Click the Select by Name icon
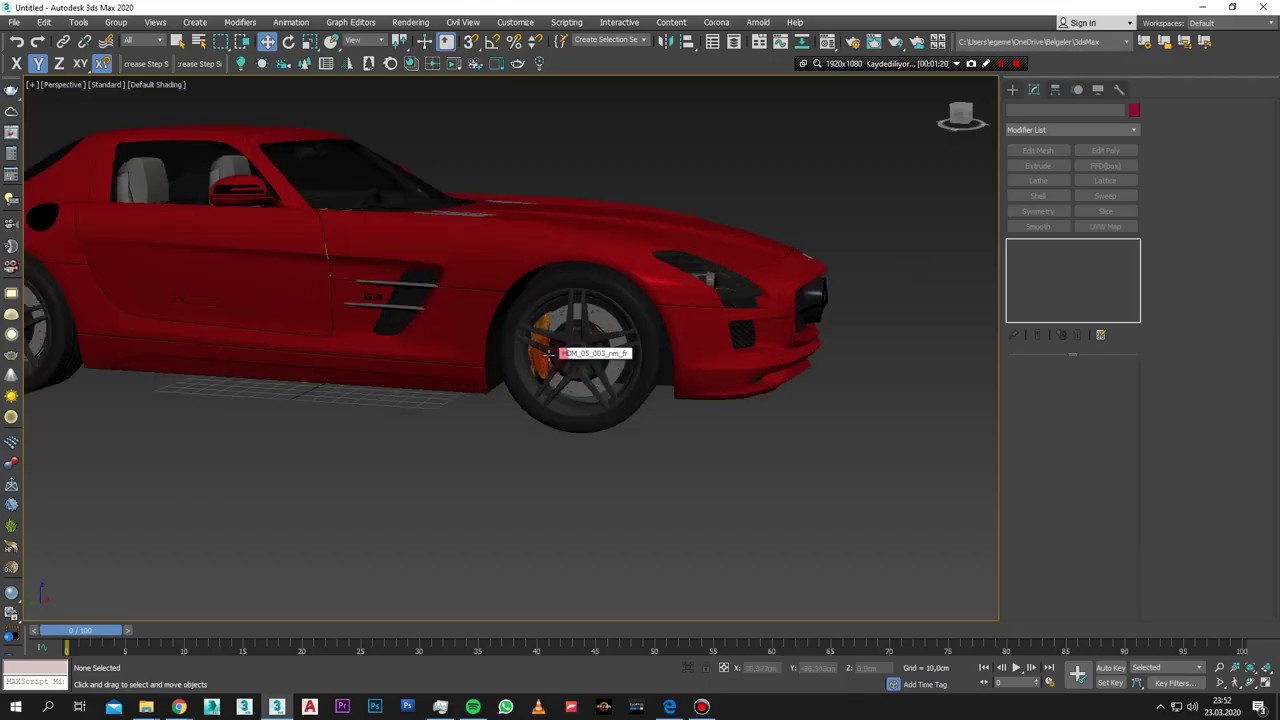Image resolution: width=1280 pixels, height=720 pixels. 199,41
